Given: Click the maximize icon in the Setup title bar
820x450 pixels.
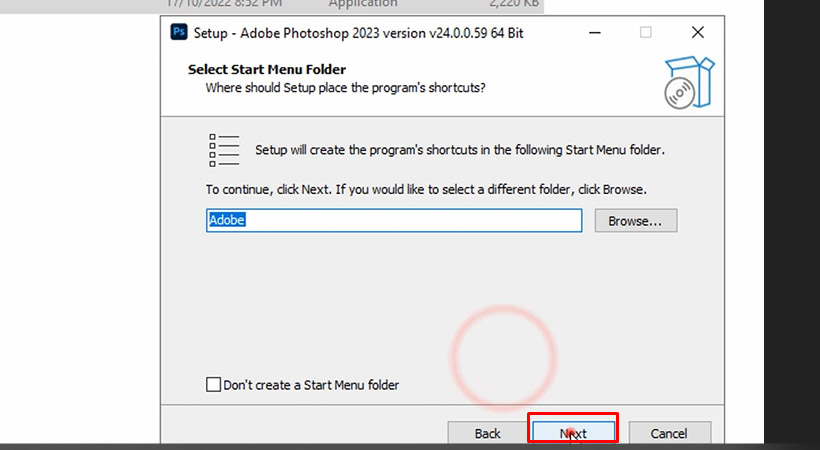Looking at the screenshot, I should (x=646, y=32).
